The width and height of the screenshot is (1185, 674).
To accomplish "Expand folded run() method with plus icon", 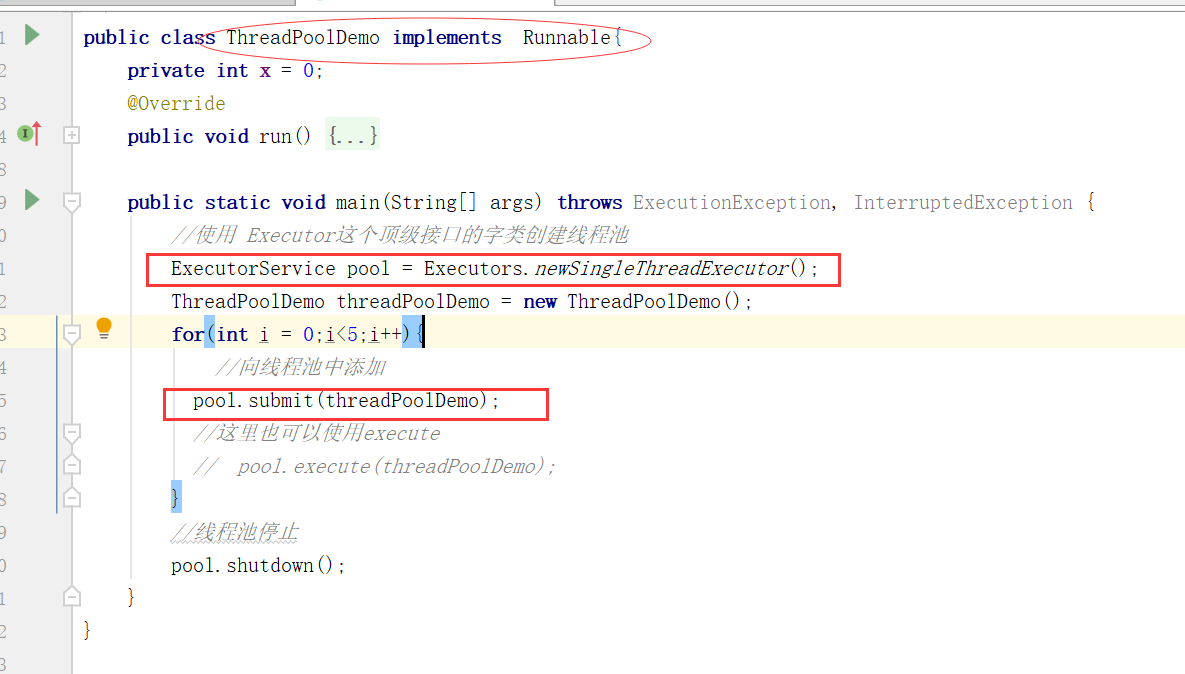I will pyautogui.click(x=71, y=135).
